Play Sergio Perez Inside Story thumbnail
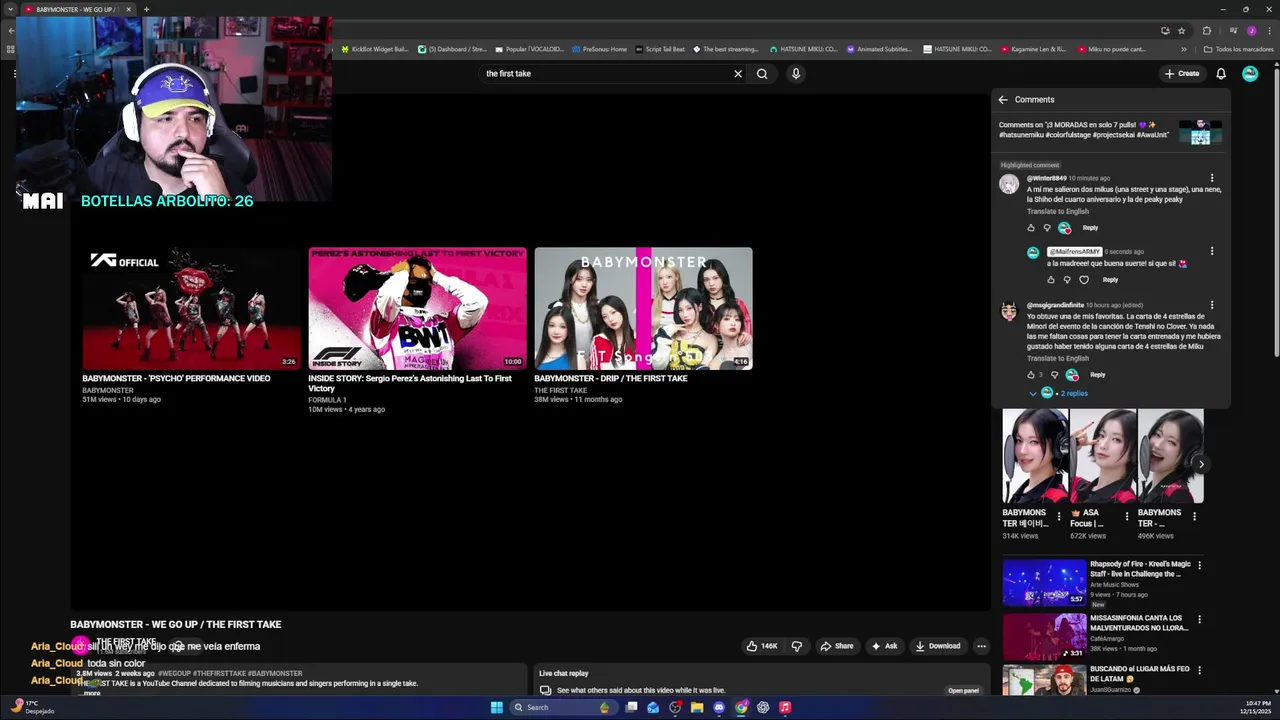Viewport: 1280px width, 720px height. pyautogui.click(x=417, y=309)
